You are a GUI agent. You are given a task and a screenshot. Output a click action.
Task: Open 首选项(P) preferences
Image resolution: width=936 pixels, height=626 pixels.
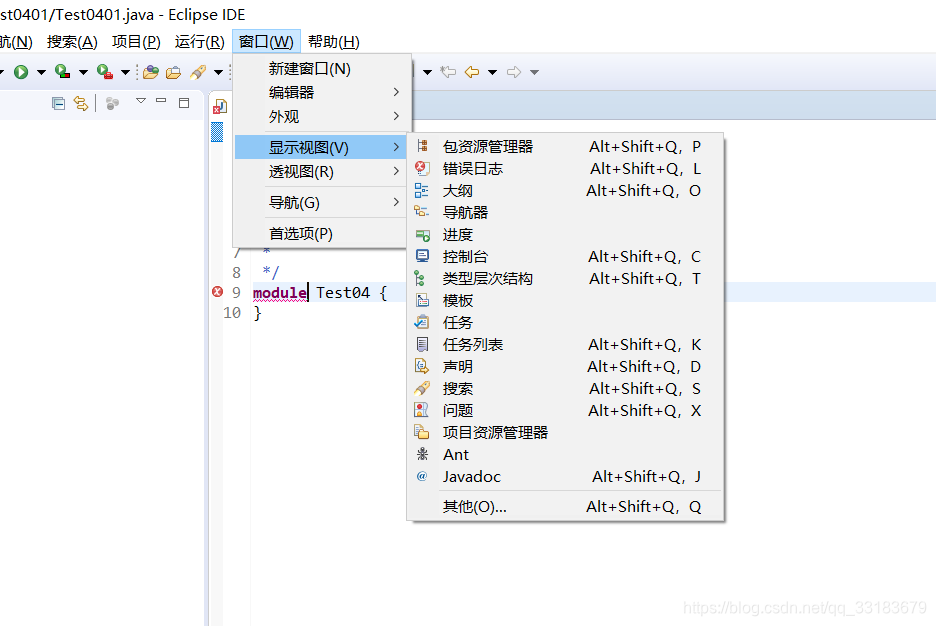click(320, 234)
